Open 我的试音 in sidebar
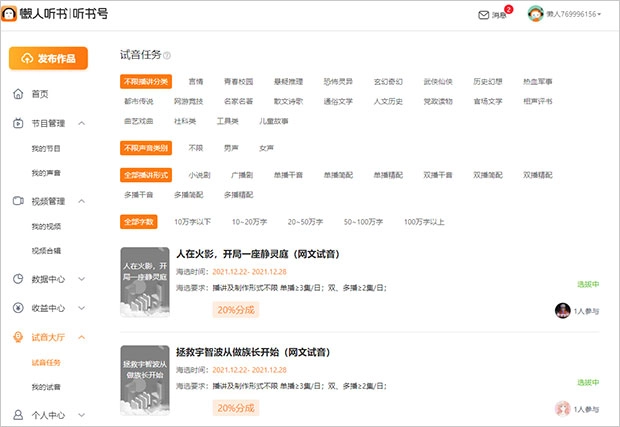Viewport: 620px width, 427px height. 45,387
